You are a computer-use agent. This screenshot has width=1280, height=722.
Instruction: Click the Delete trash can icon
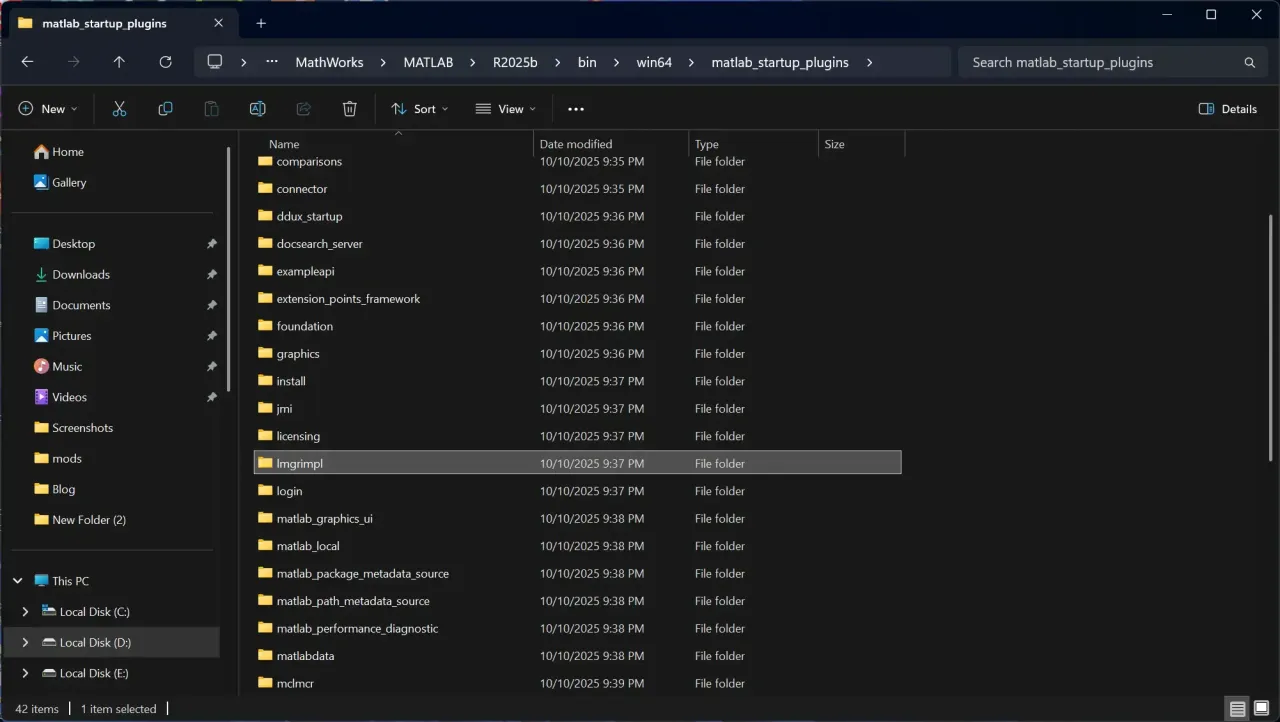(350, 109)
